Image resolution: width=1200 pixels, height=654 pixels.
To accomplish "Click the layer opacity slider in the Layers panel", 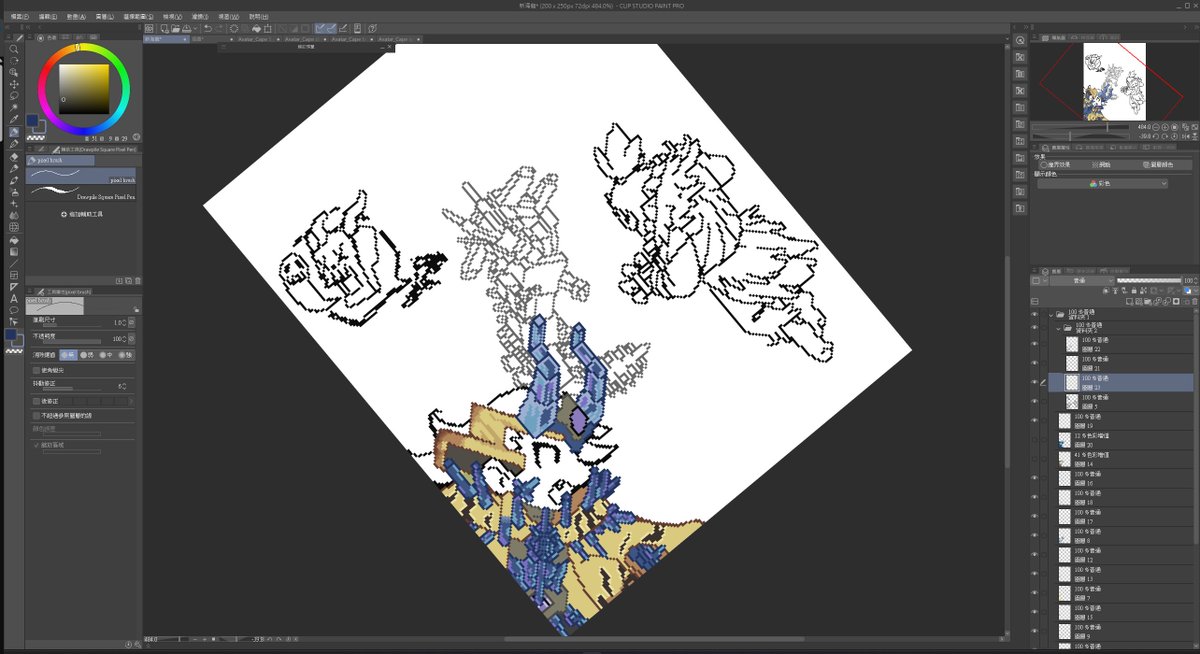I will [x=1149, y=281].
